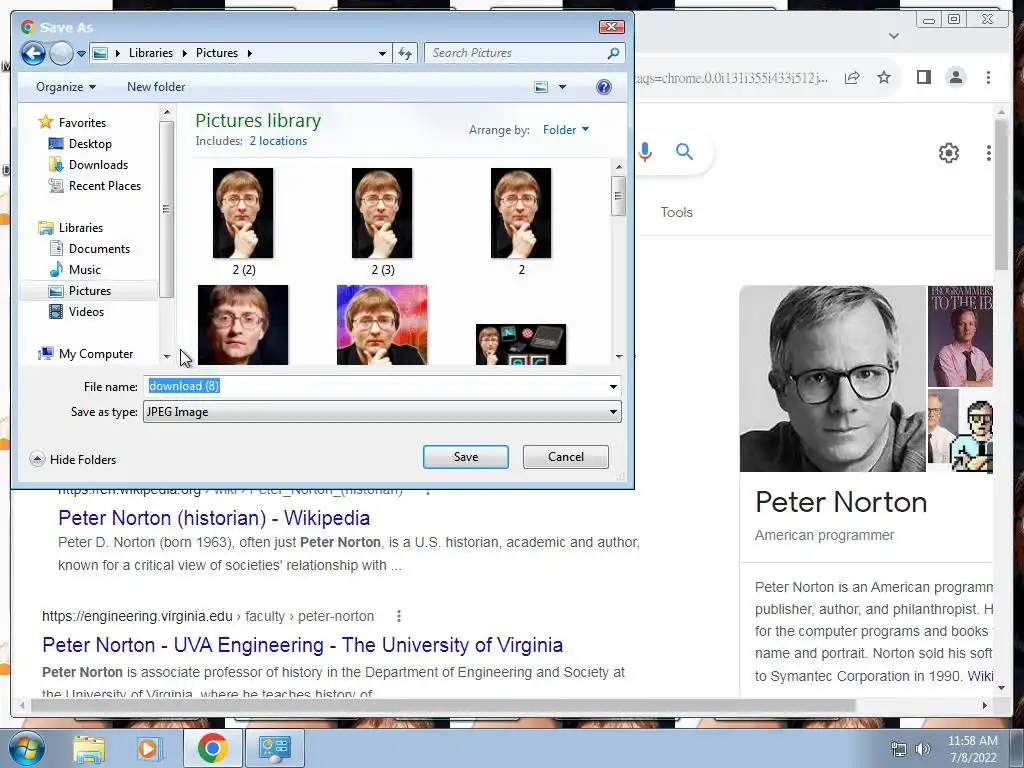Collapse with Hide Folders toggle
The image size is (1024, 768).
[x=73, y=459]
